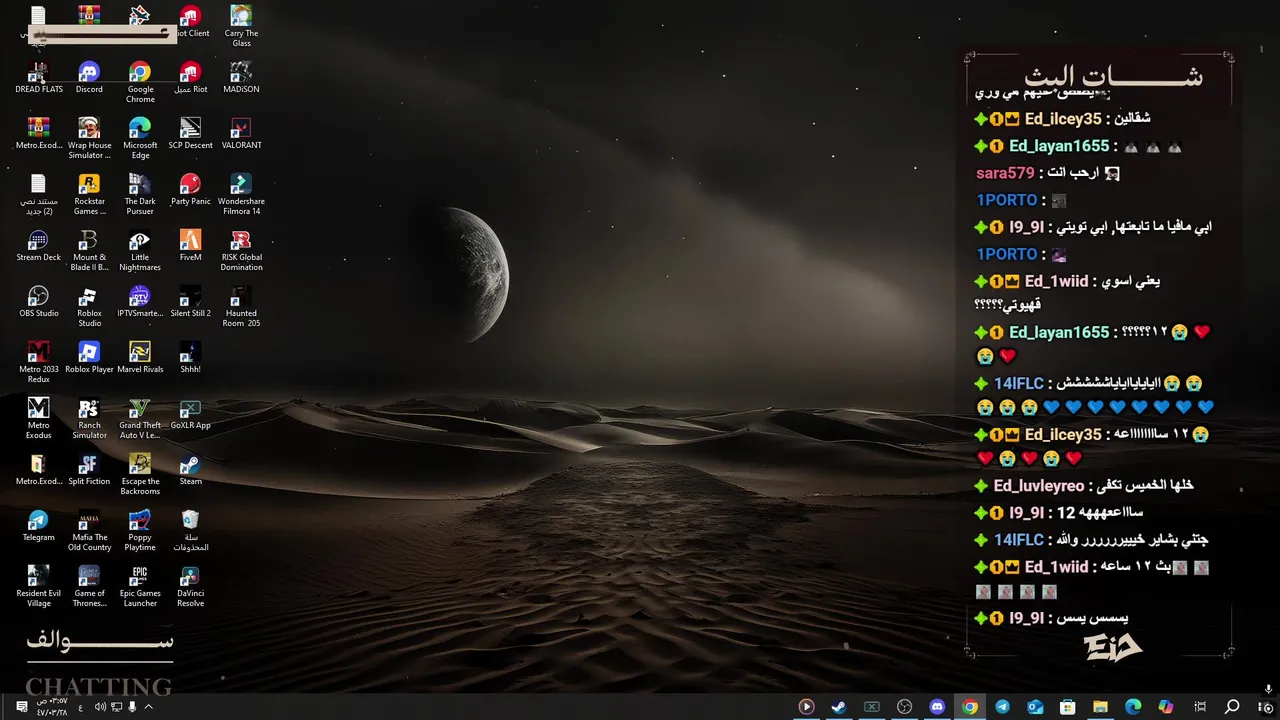Open Rockstar Games launcher shortcut

(89, 195)
